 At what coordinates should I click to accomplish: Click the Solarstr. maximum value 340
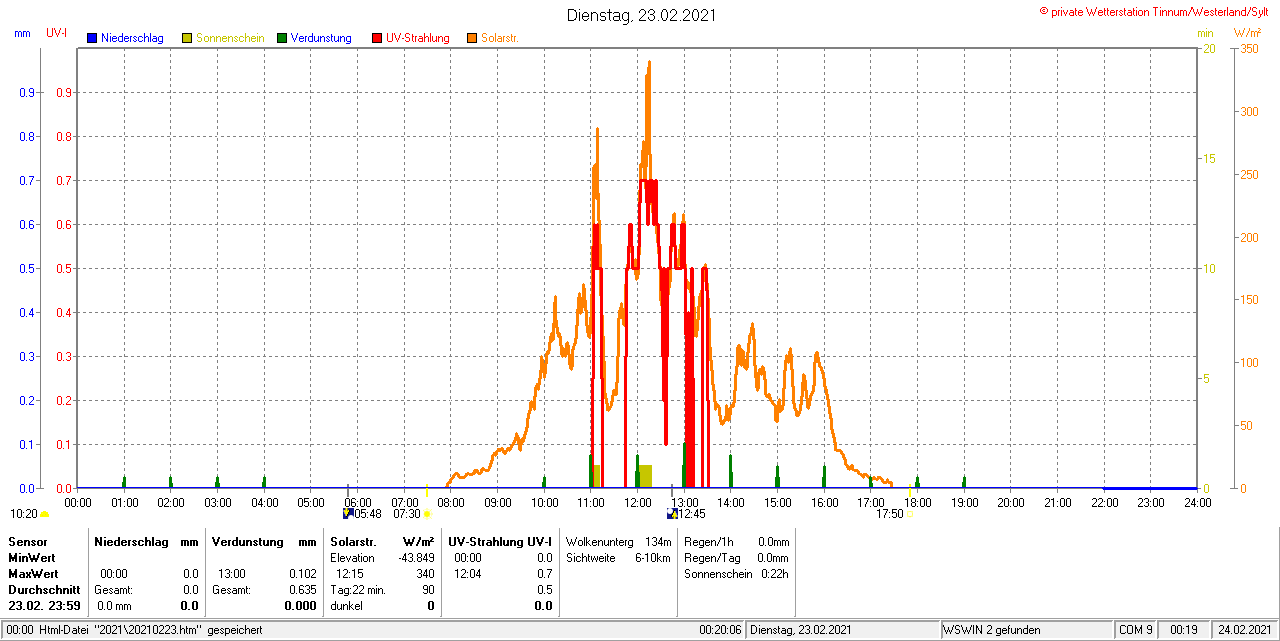[425, 573]
